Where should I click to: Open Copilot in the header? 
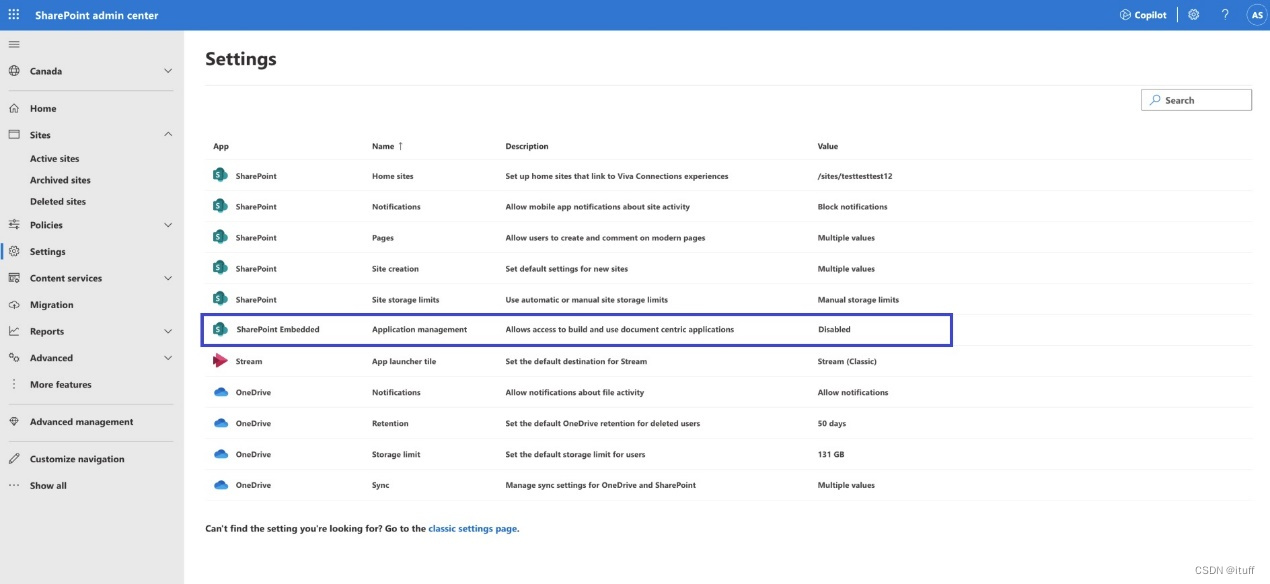[1143, 15]
